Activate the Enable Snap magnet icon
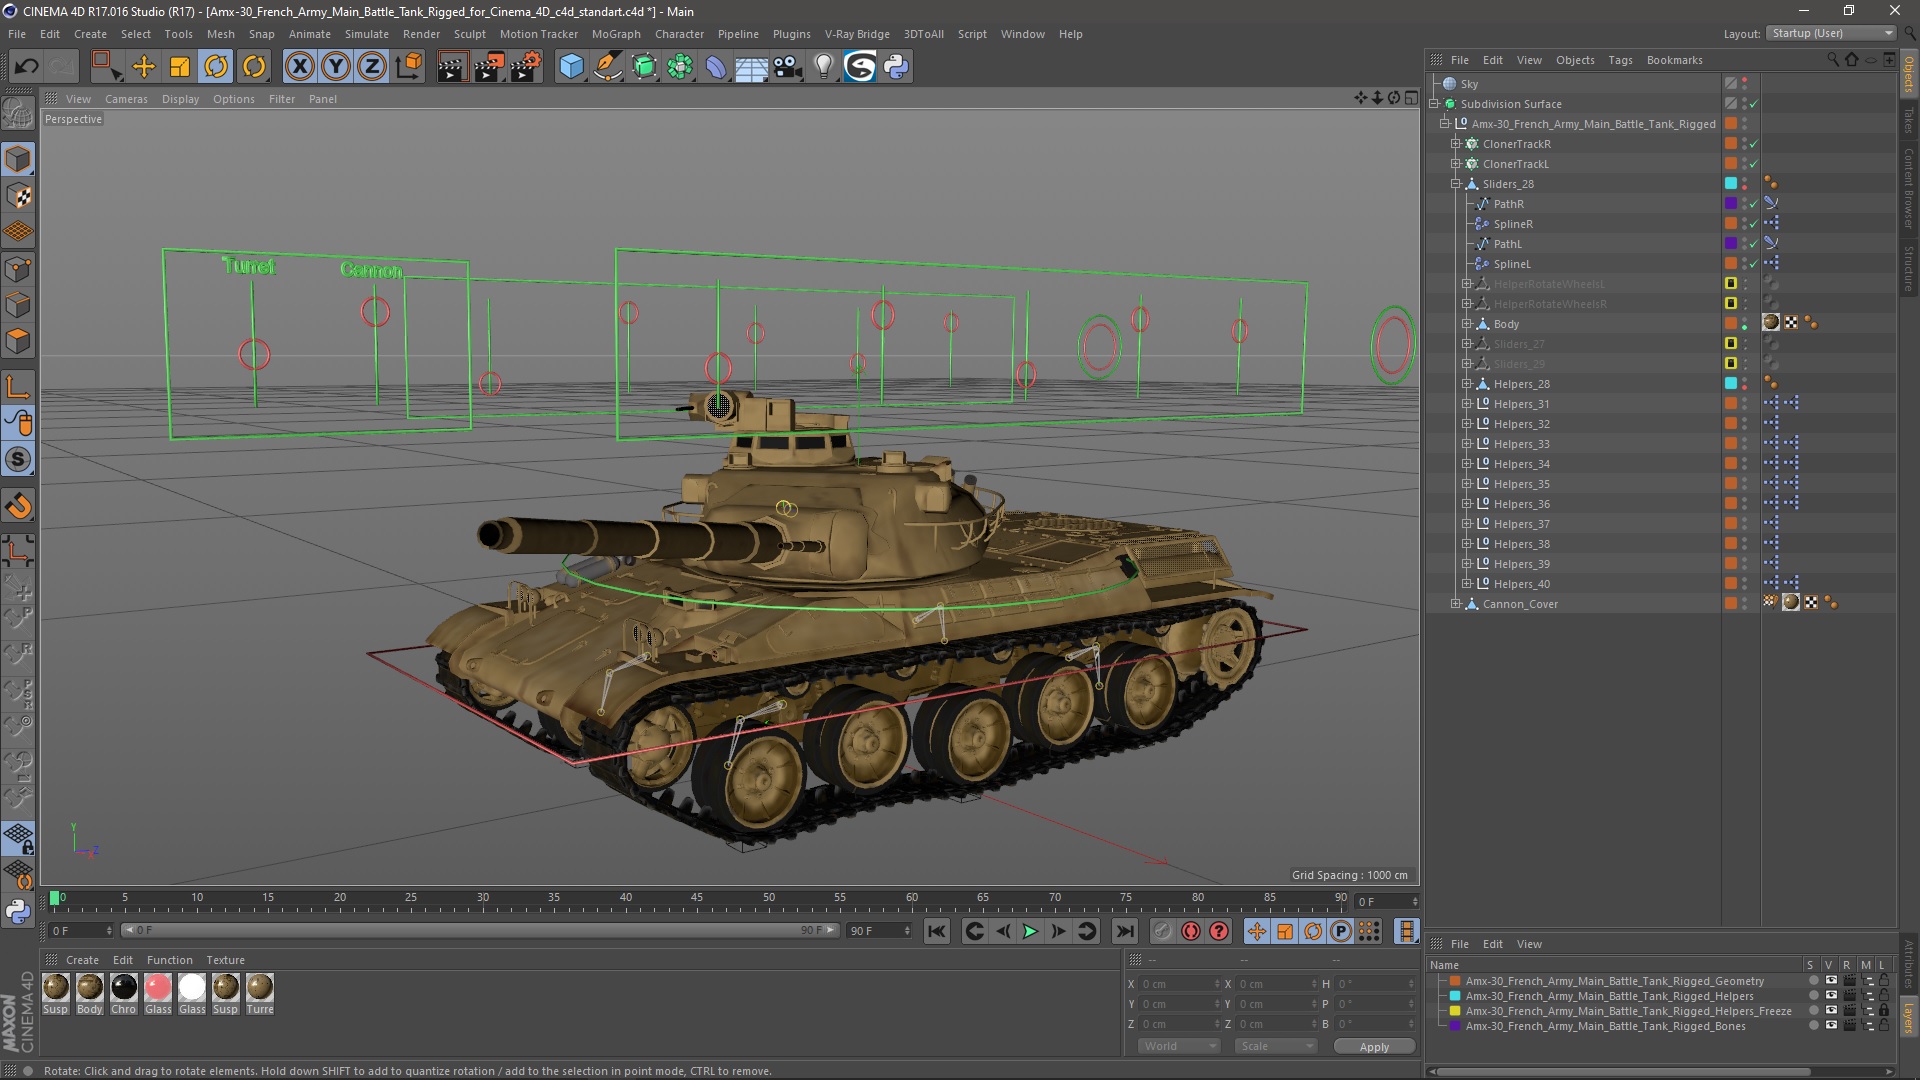Viewport: 1920px width, 1080px height. pos(18,506)
